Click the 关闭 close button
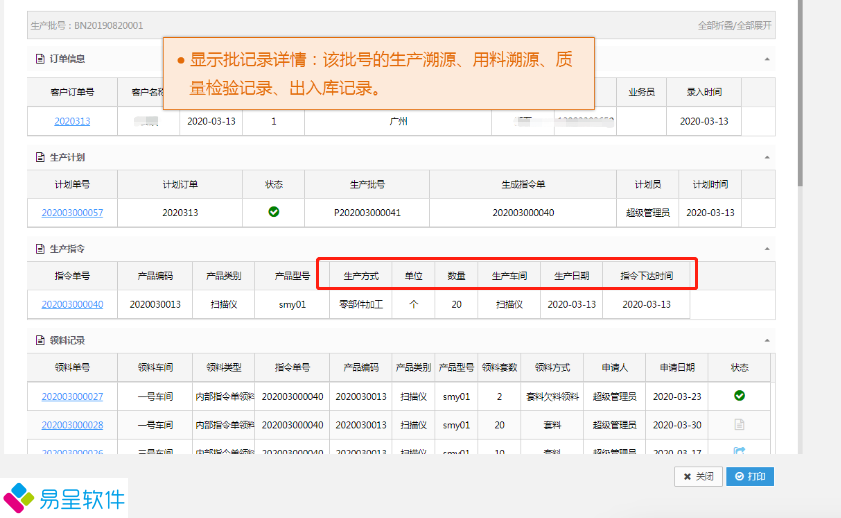This screenshot has height=518, width=841. (x=699, y=476)
